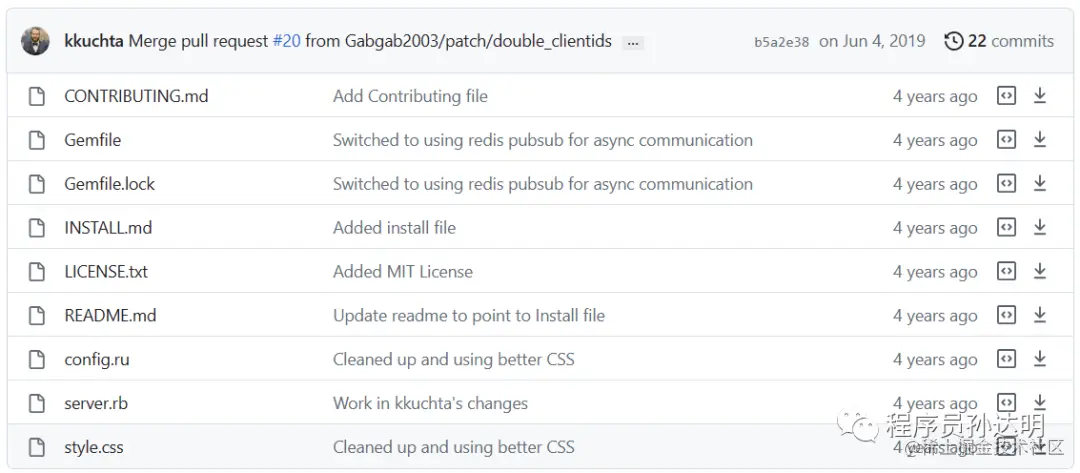Open the Gemfile.lock file
The image size is (1080, 473).
(110, 184)
